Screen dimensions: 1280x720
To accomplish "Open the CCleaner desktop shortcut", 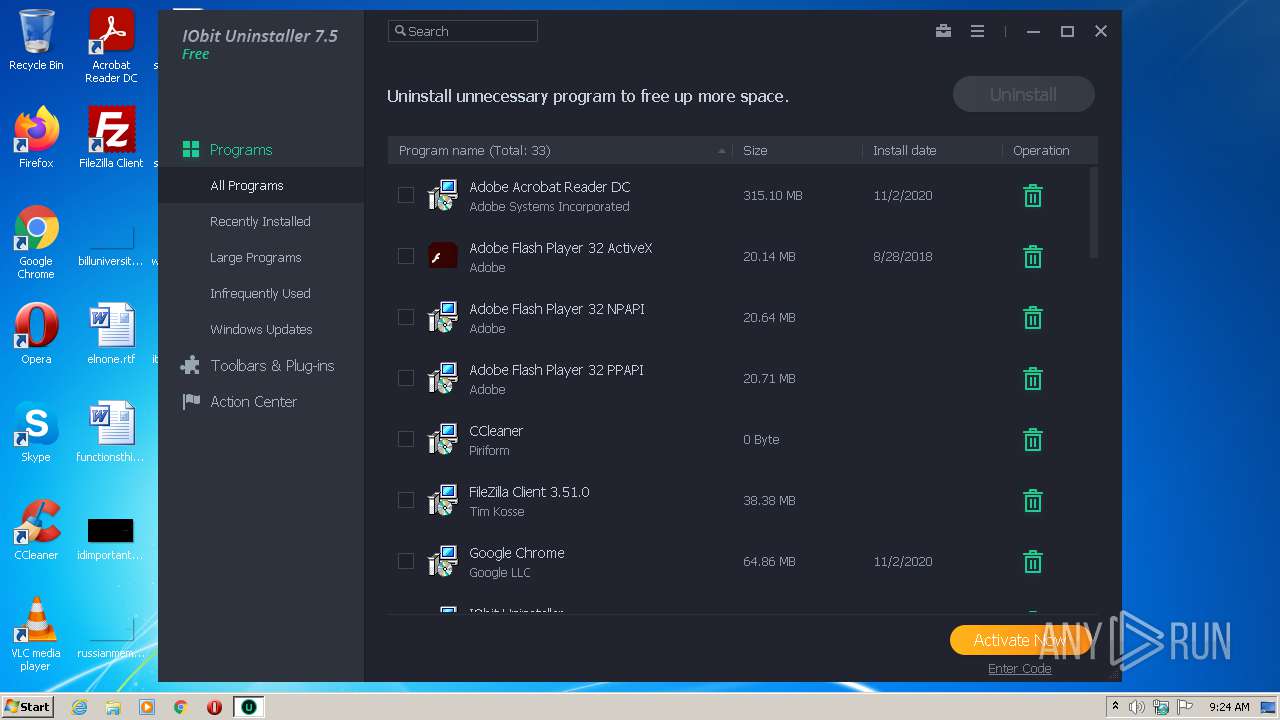I will [x=36, y=530].
